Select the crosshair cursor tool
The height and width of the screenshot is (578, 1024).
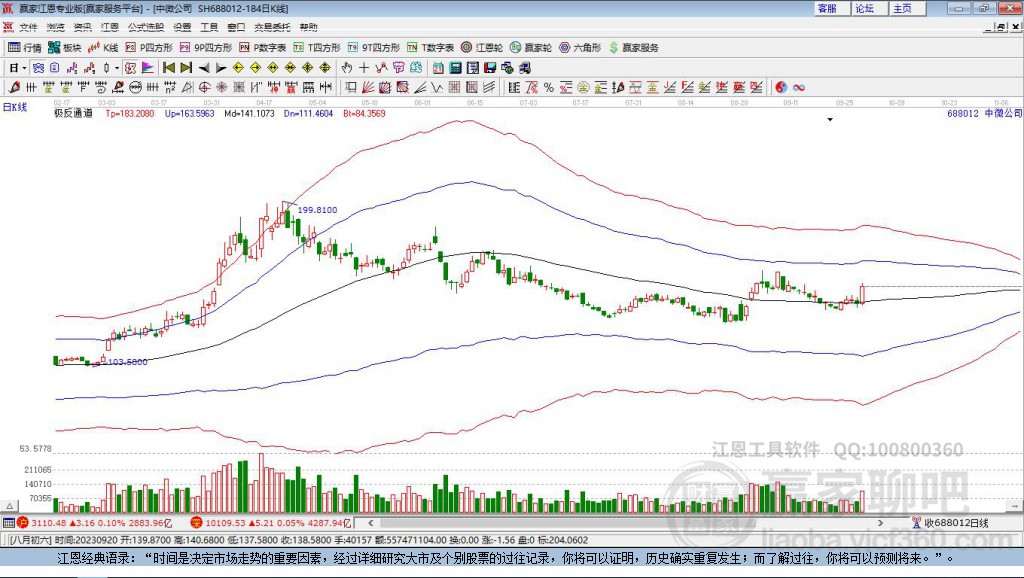pyautogui.click(x=364, y=68)
